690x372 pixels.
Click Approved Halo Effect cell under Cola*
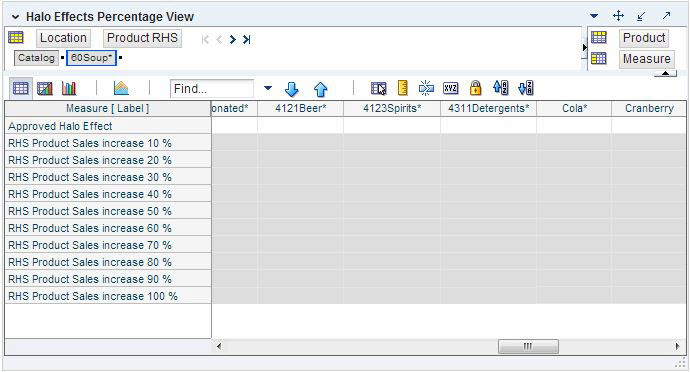[574, 126]
